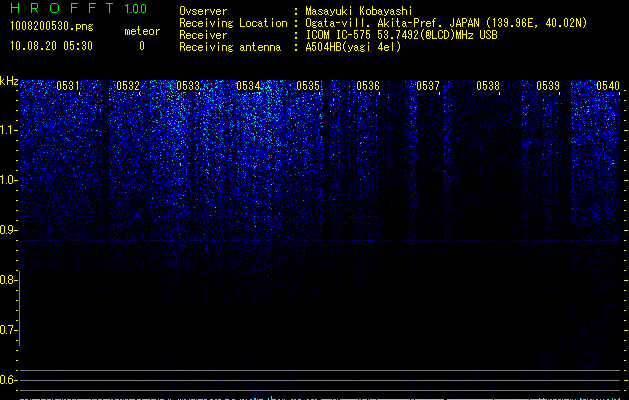The height and width of the screenshot is (400, 629).
Task: Click the 0537 time marker
Action: click(x=428, y=86)
